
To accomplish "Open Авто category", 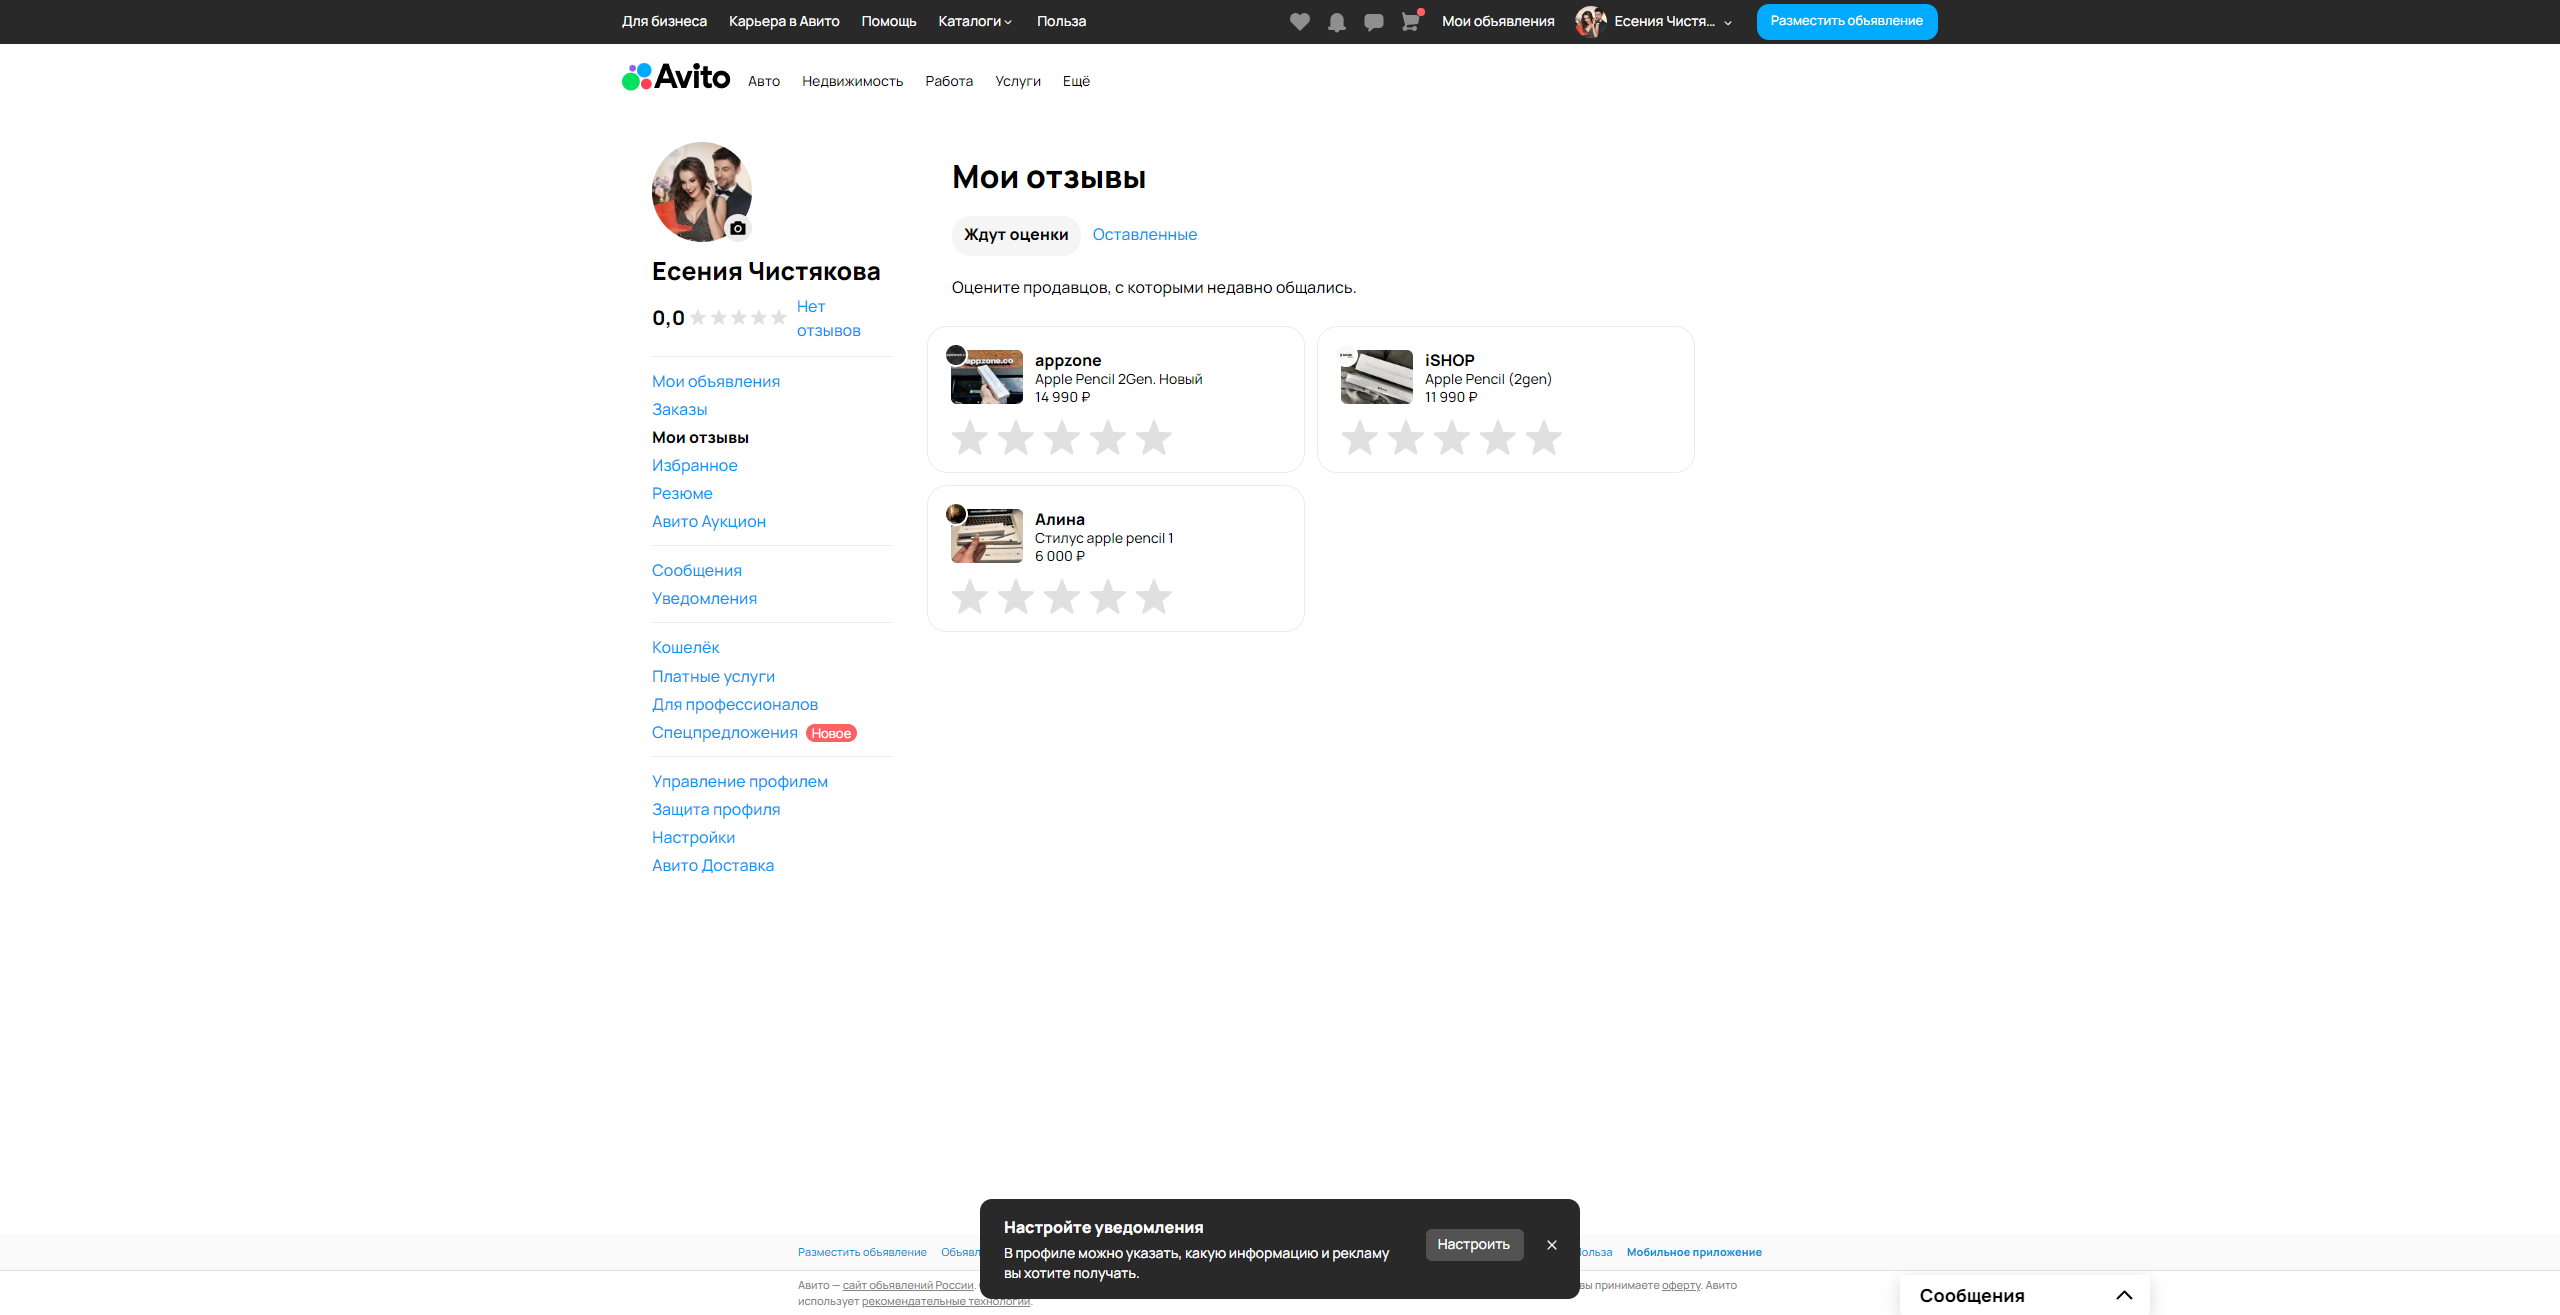I will pyautogui.click(x=764, y=82).
